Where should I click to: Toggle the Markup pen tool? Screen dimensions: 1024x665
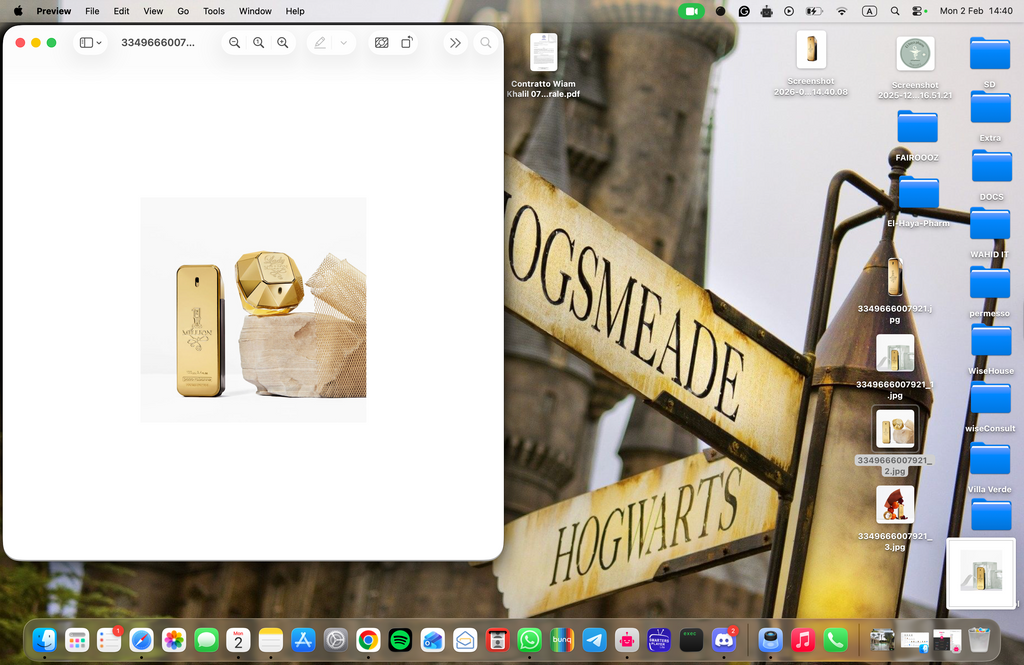pyautogui.click(x=320, y=43)
